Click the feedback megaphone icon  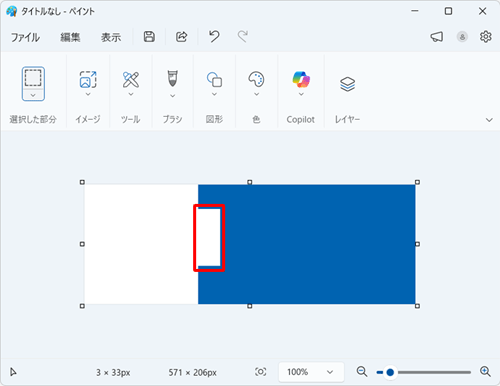[437, 37]
